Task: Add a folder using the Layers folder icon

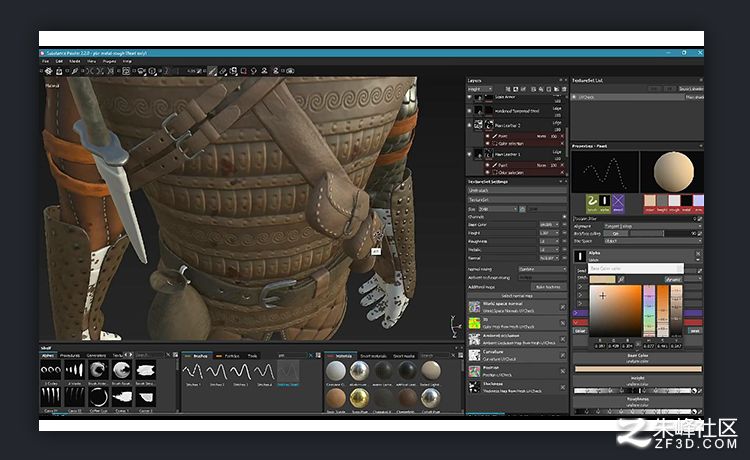Action: pos(556,89)
